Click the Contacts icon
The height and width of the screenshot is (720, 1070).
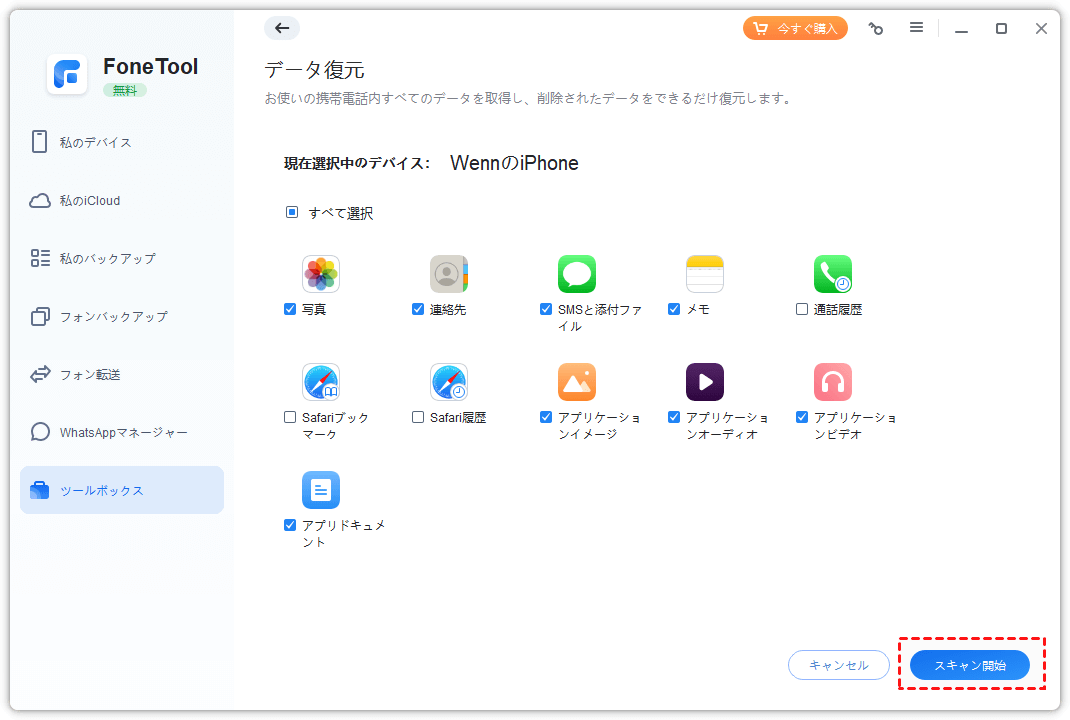pos(449,274)
